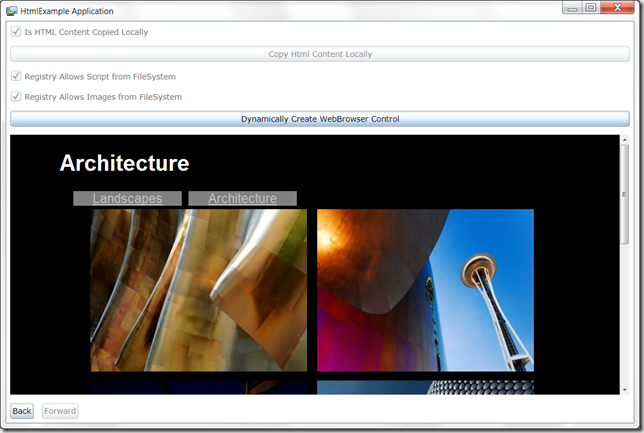Minimize the HtmlExample window
Viewport: 644px width, 433px height.
pyautogui.click(x=573, y=8)
